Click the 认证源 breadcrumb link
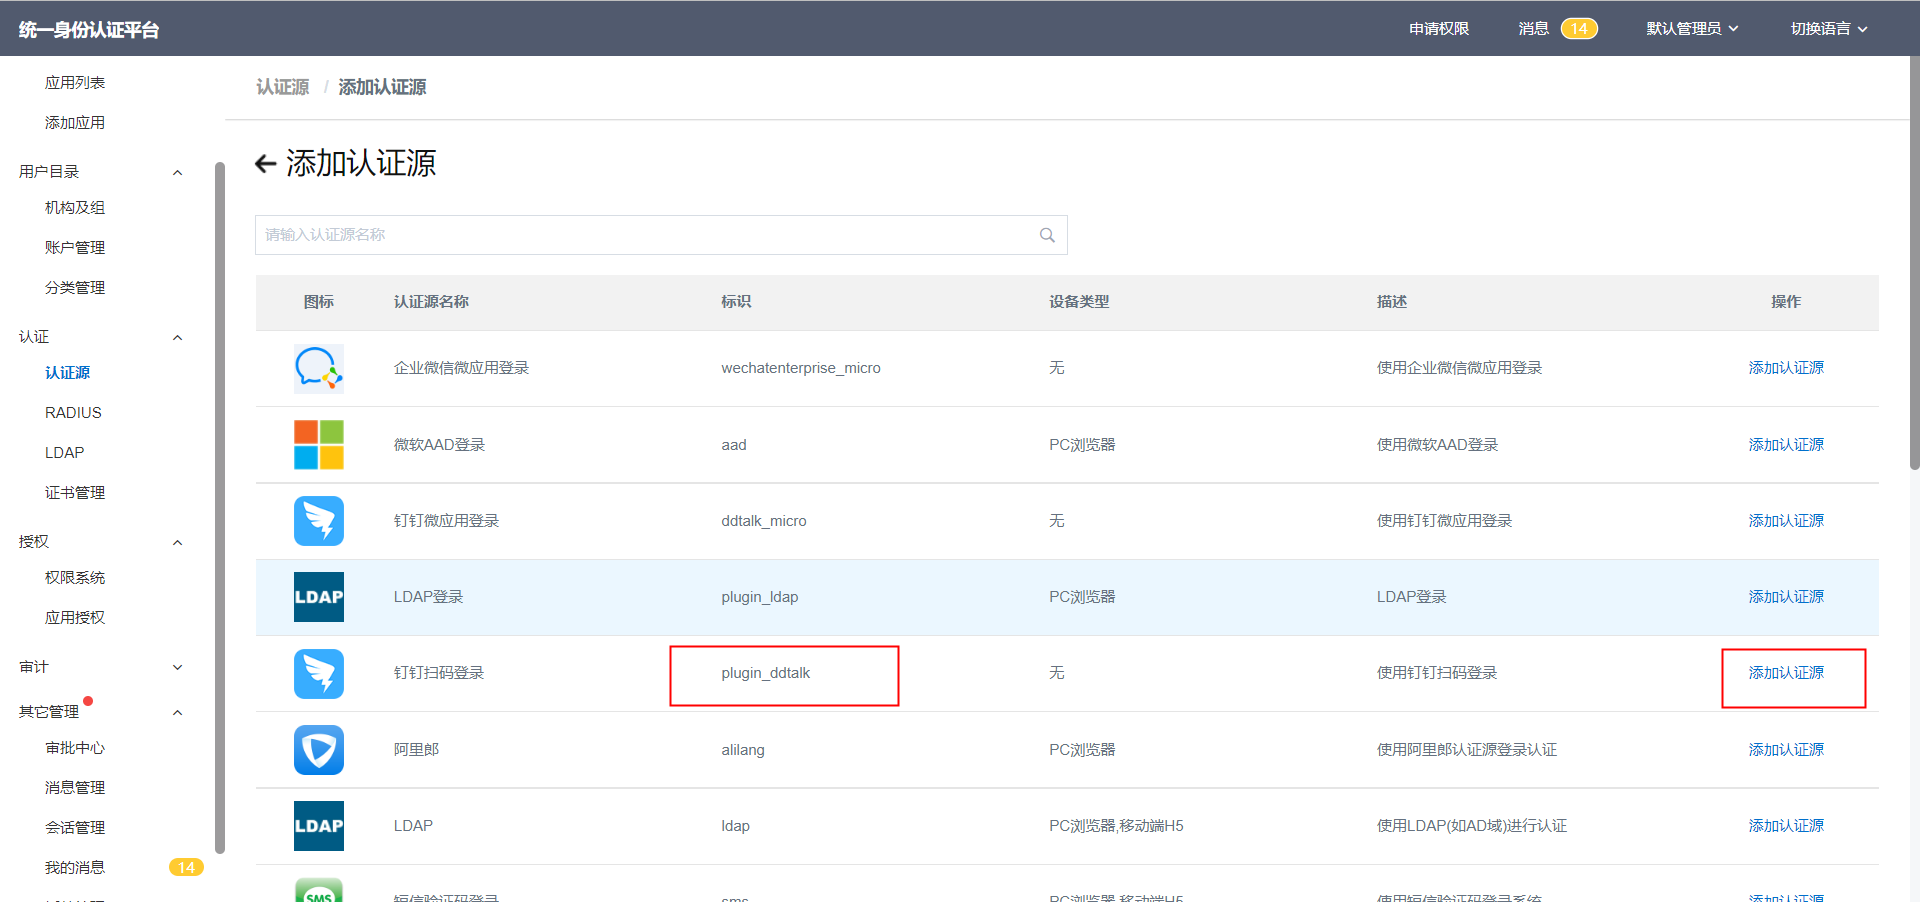This screenshot has height=902, width=1920. [283, 87]
